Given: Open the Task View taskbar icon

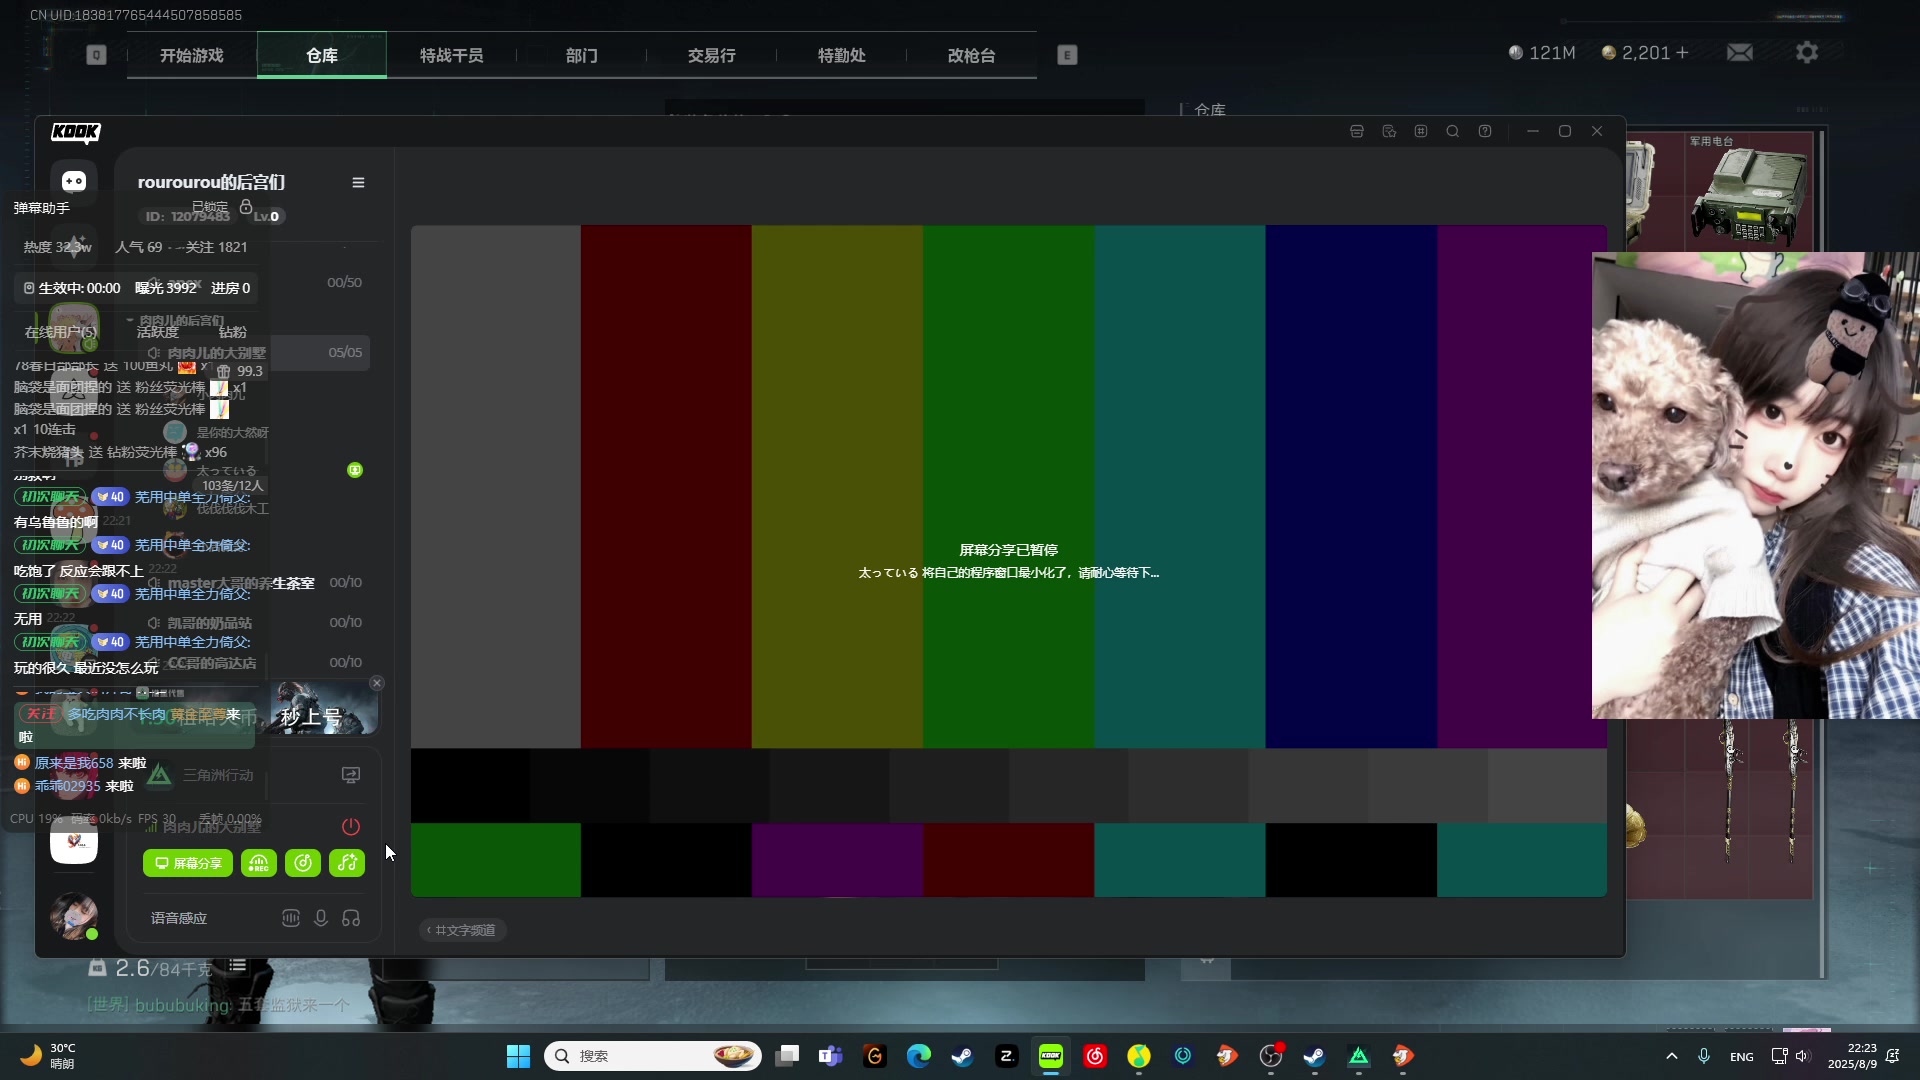Looking at the screenshot, I should pyautogui.click(x=787, y=1056).
